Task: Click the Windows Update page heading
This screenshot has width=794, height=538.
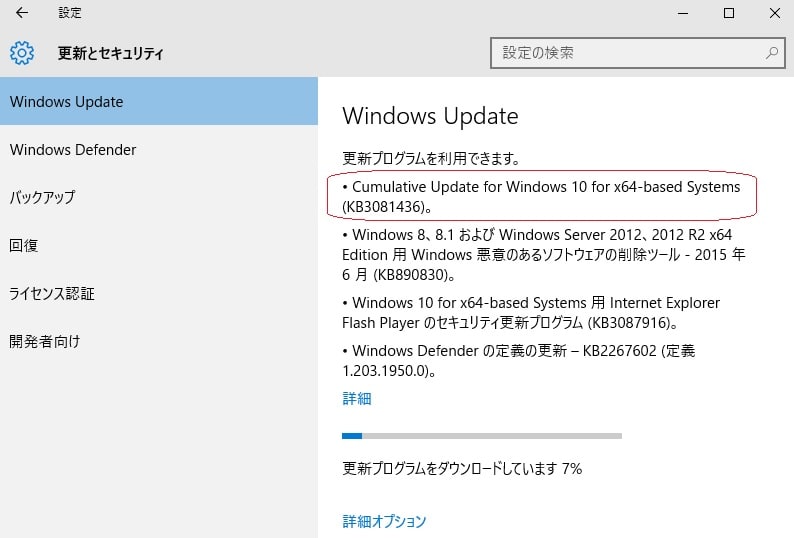Action: 430,116
